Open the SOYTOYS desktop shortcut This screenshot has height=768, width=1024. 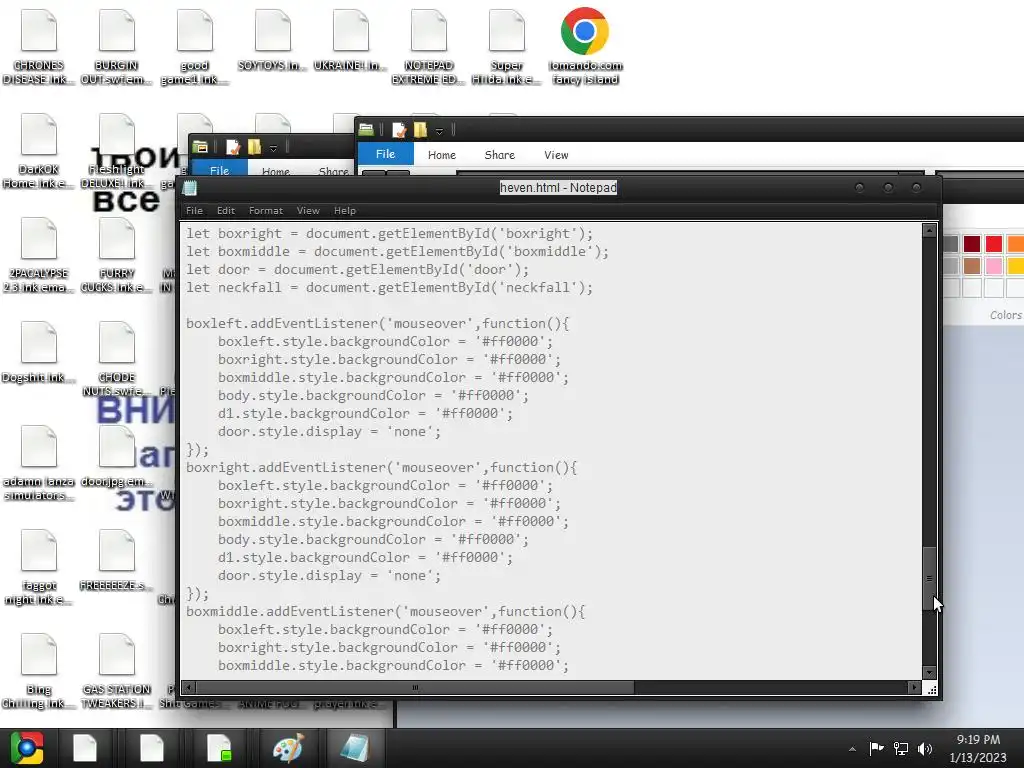272,40
